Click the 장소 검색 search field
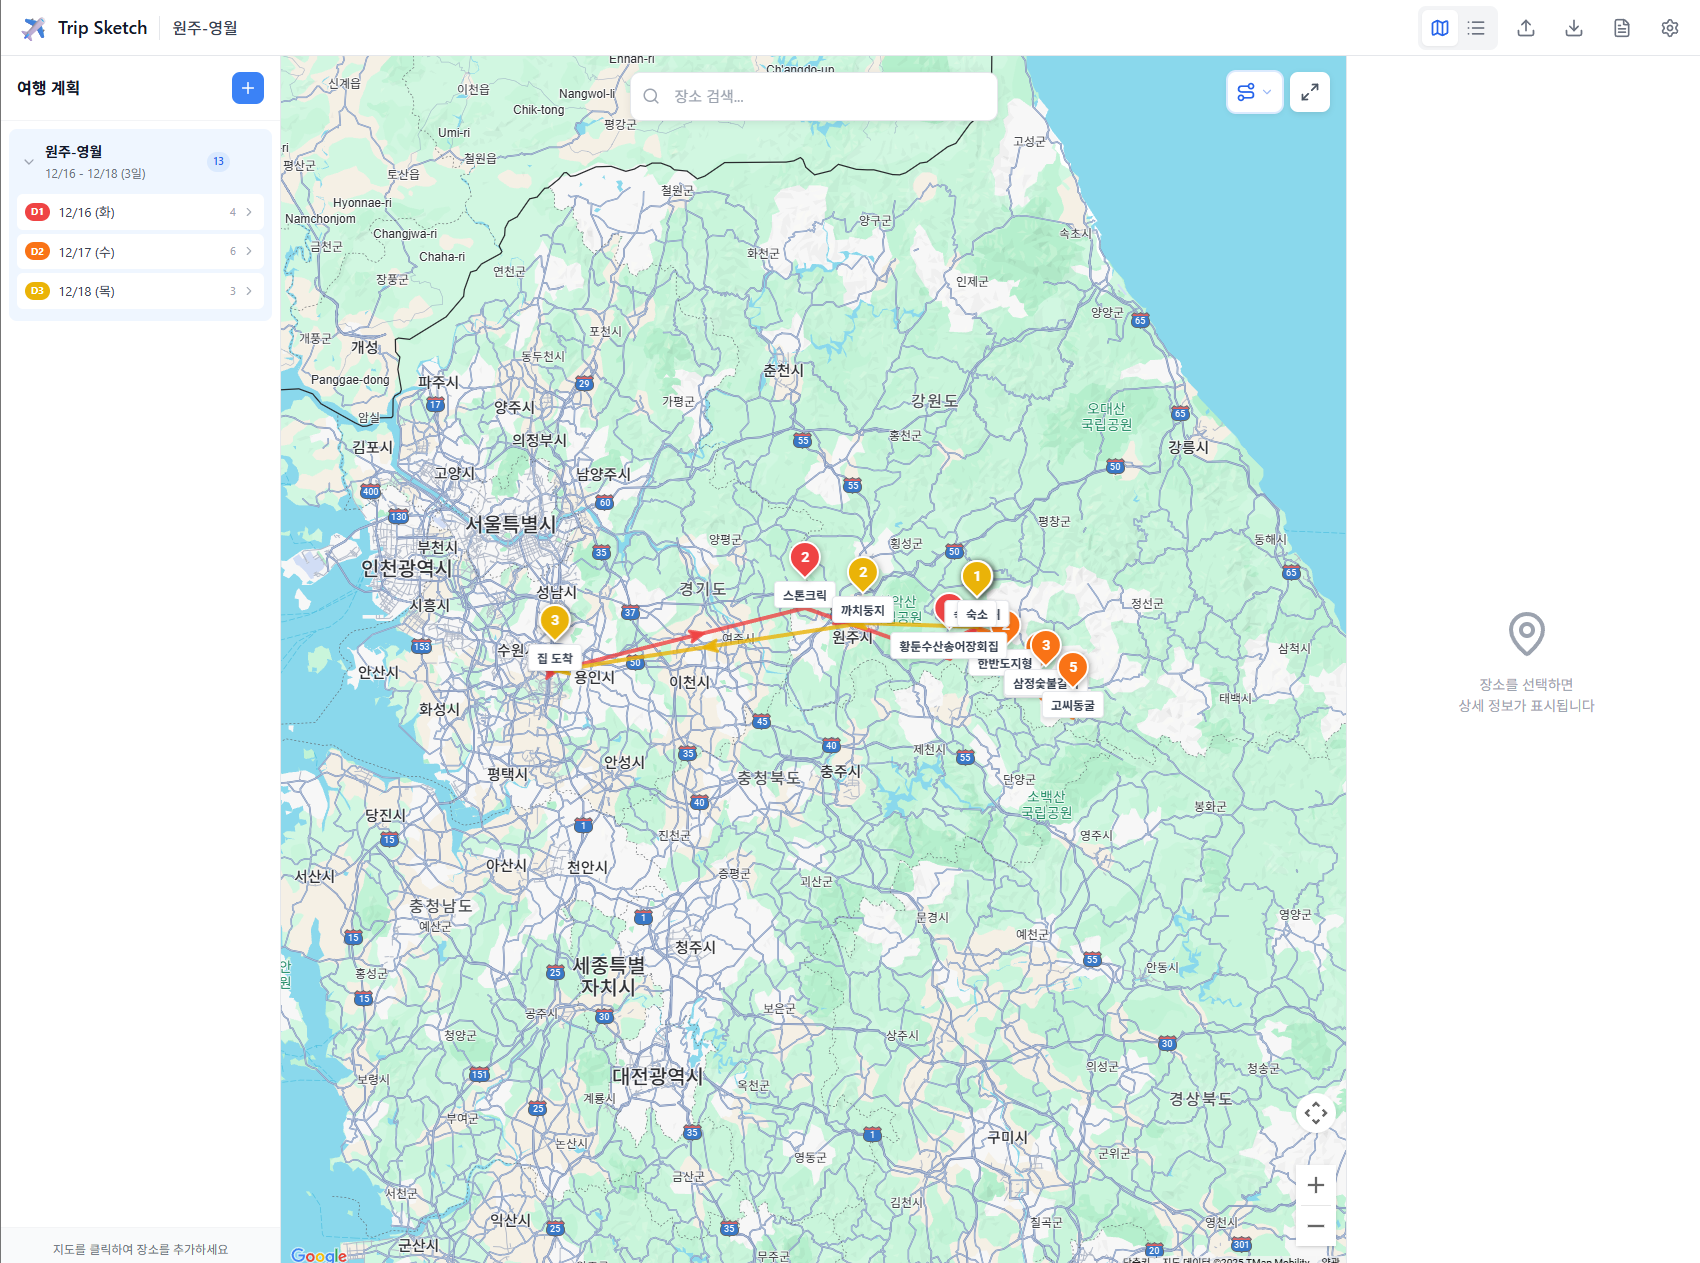Screen dimensions: 1700x1263 click(x=812, y=95)
